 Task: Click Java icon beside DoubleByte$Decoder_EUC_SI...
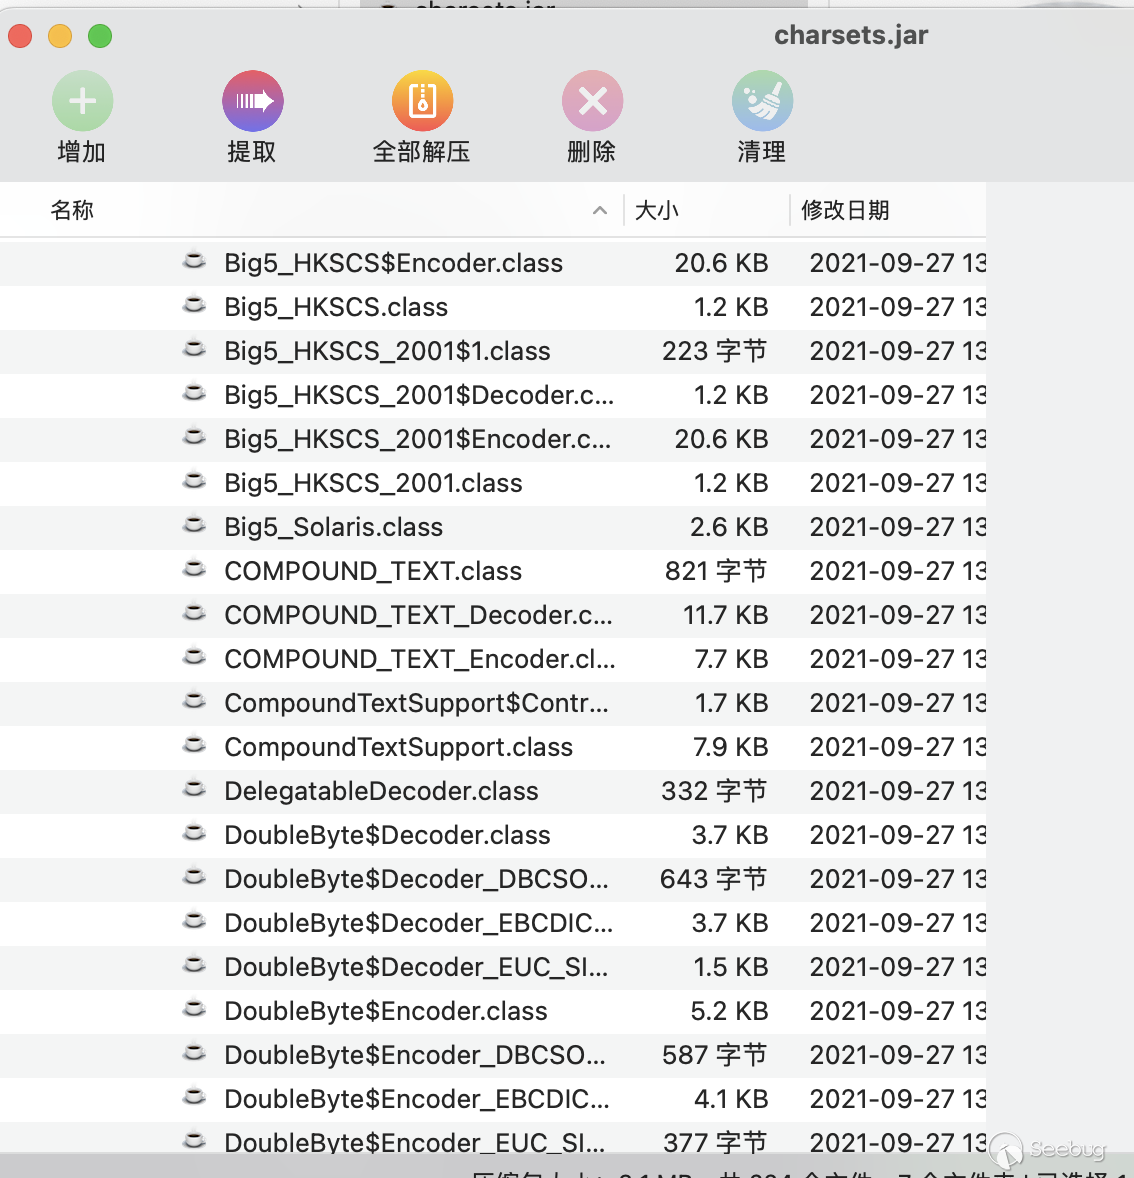click(x=195, y=964)
